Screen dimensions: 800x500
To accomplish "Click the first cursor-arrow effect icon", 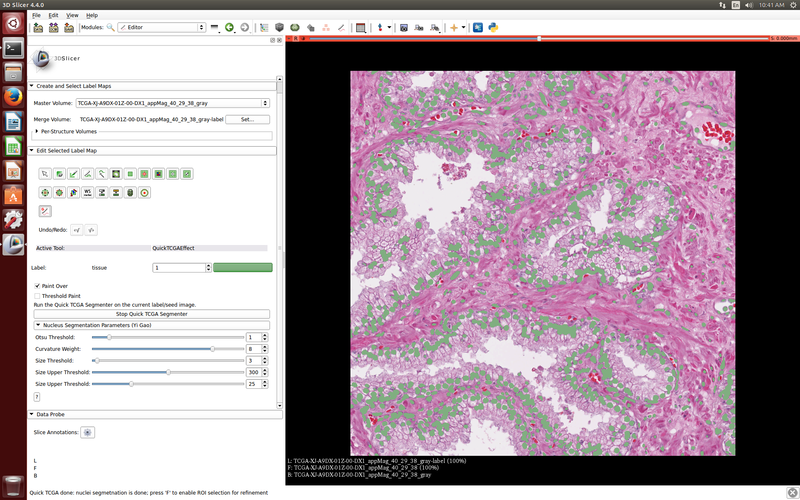I will pos(45,174).
